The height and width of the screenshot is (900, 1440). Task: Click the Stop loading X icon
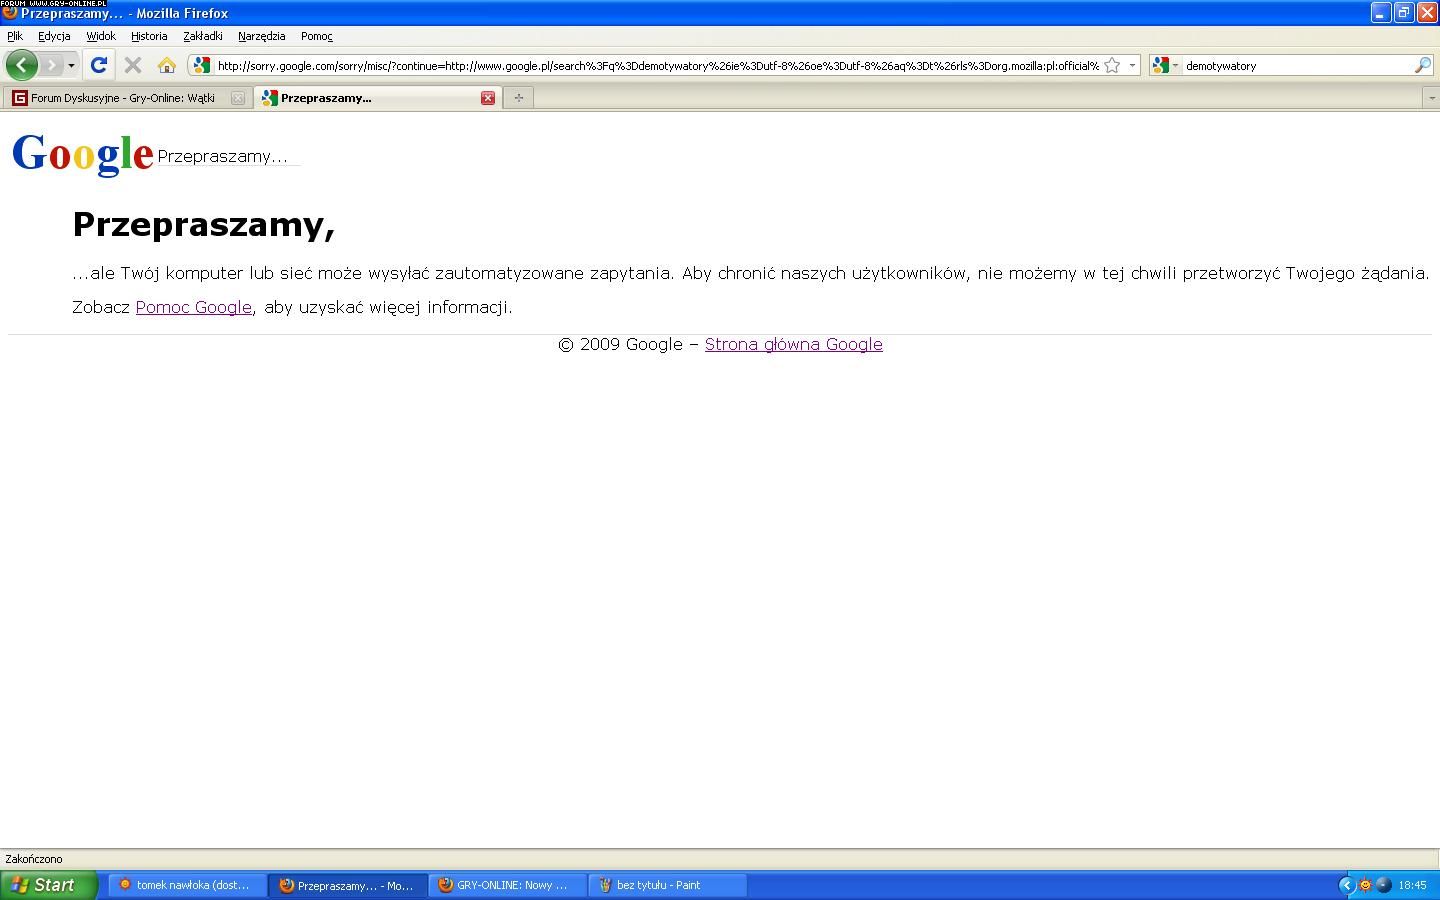pyautogui.click(x=132, y=65)
